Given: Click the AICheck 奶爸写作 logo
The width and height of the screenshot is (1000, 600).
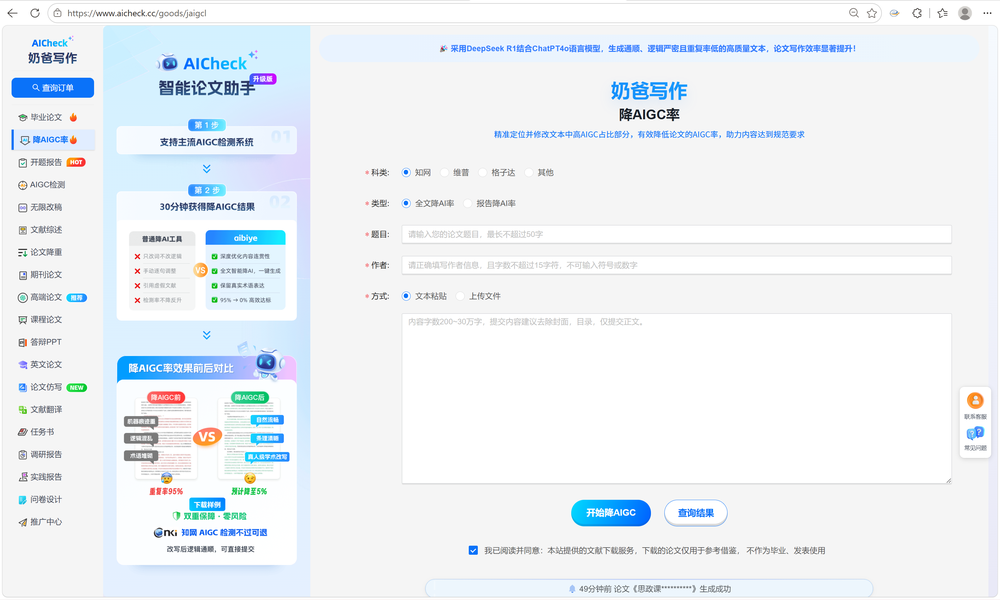Looking at the screenshot, I should (53, 51).
